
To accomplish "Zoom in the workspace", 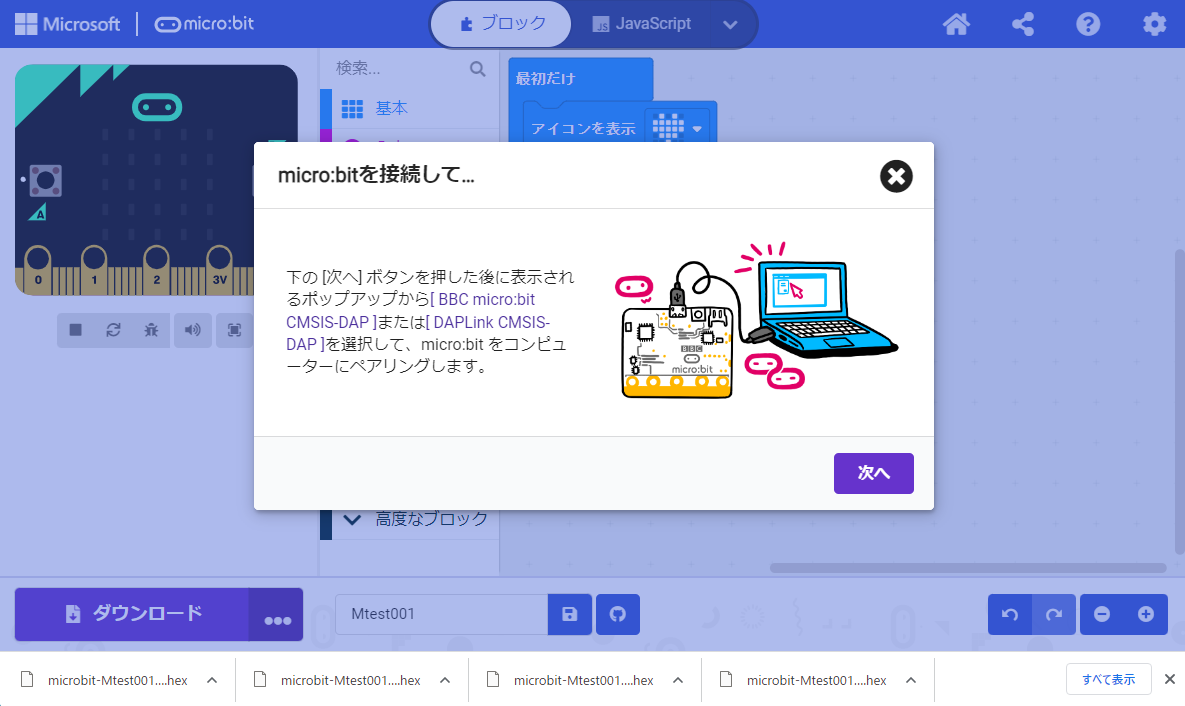I will coord(1146,614).
